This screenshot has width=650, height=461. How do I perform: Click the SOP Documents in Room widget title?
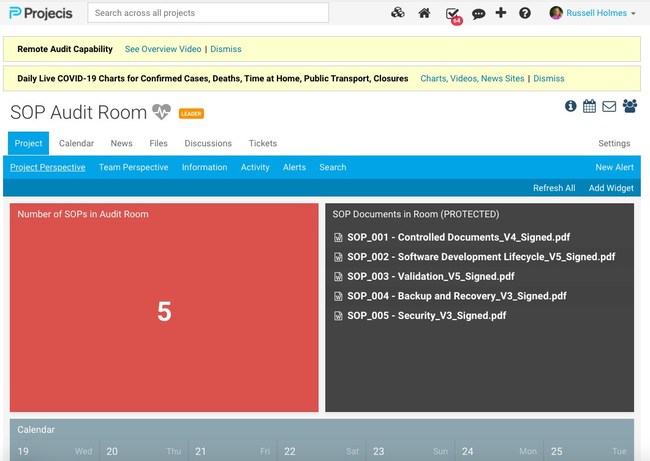[x=416, y=214]
